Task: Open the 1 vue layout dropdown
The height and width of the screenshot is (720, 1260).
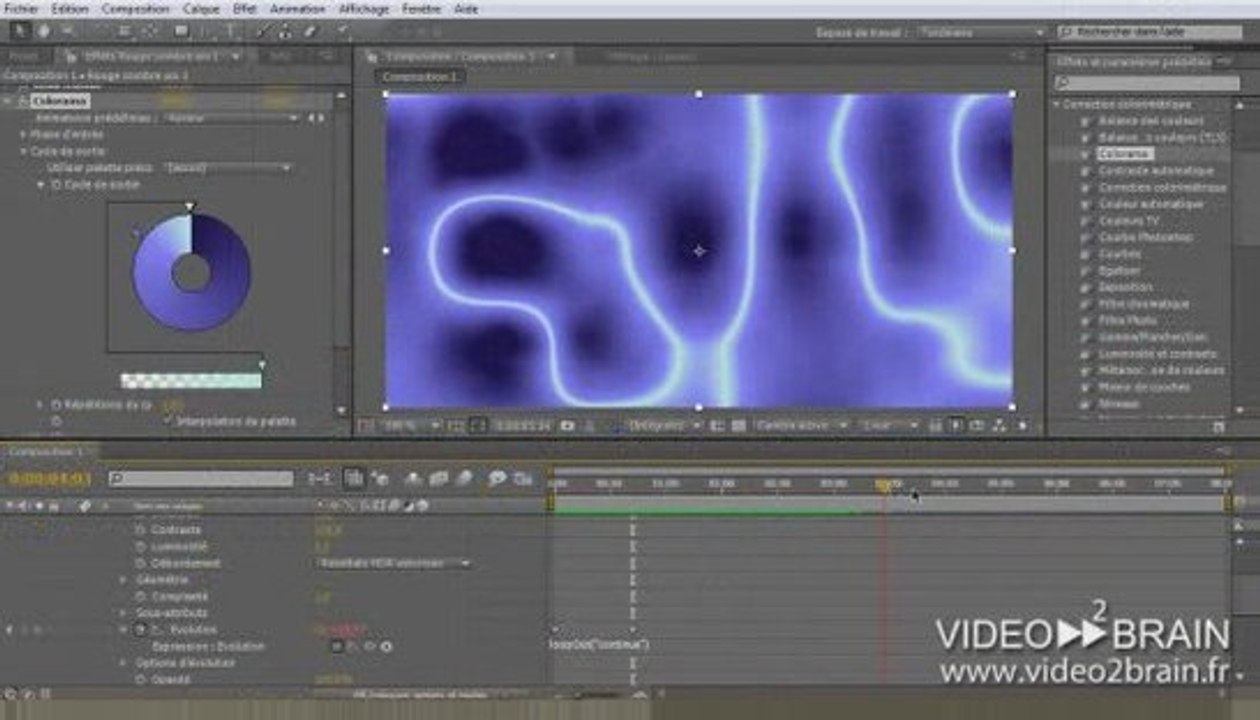Action: pos(888,426)
